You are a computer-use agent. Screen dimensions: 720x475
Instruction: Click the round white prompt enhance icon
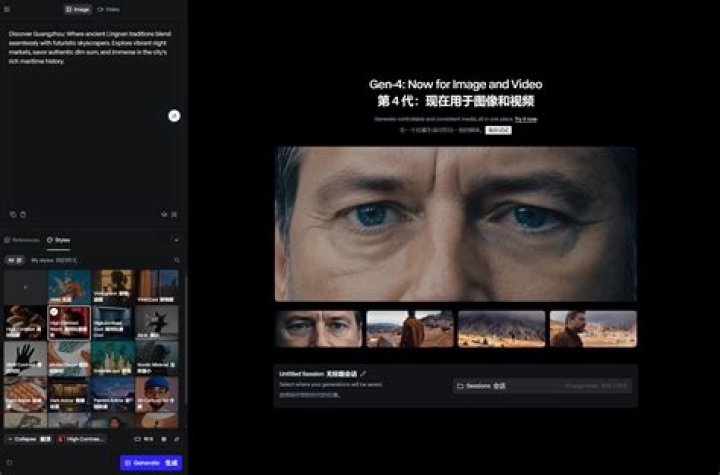[x=174, y=116]
